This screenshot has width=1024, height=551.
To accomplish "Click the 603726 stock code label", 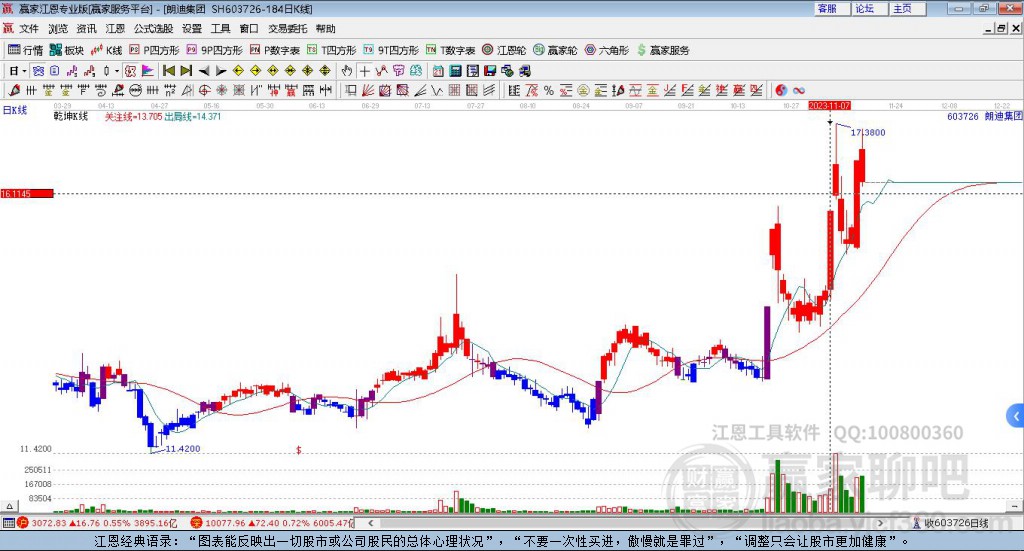I will tap(963, 116).
